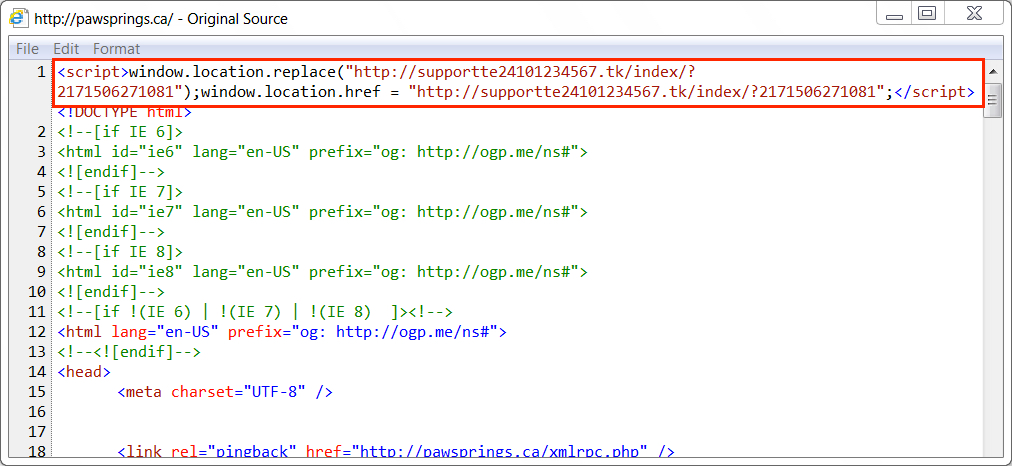Minimize the Original Source window
Viewport: 1012px width, 466px height.
[895, 14]
